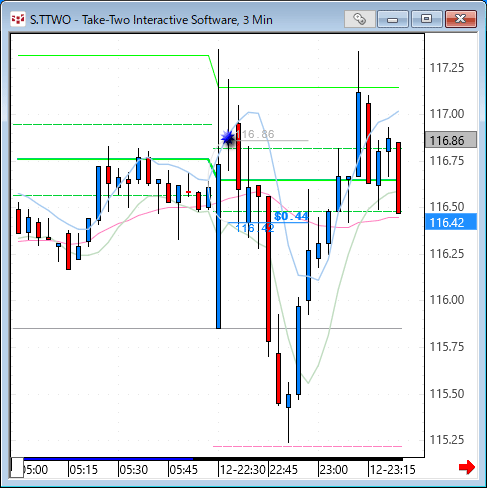Click the 05:30 time axis label
487x488 pixels.
(134, 470)
